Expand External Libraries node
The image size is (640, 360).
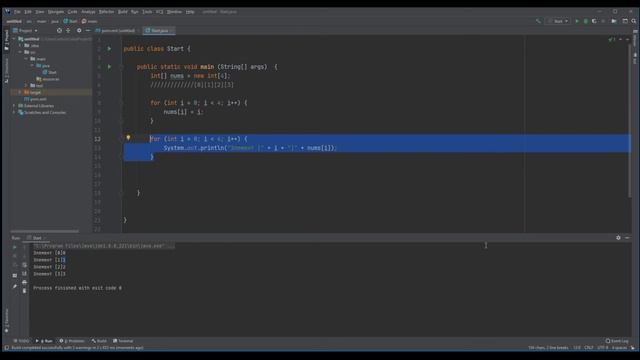pyautogui.click(x=14, y=106)
